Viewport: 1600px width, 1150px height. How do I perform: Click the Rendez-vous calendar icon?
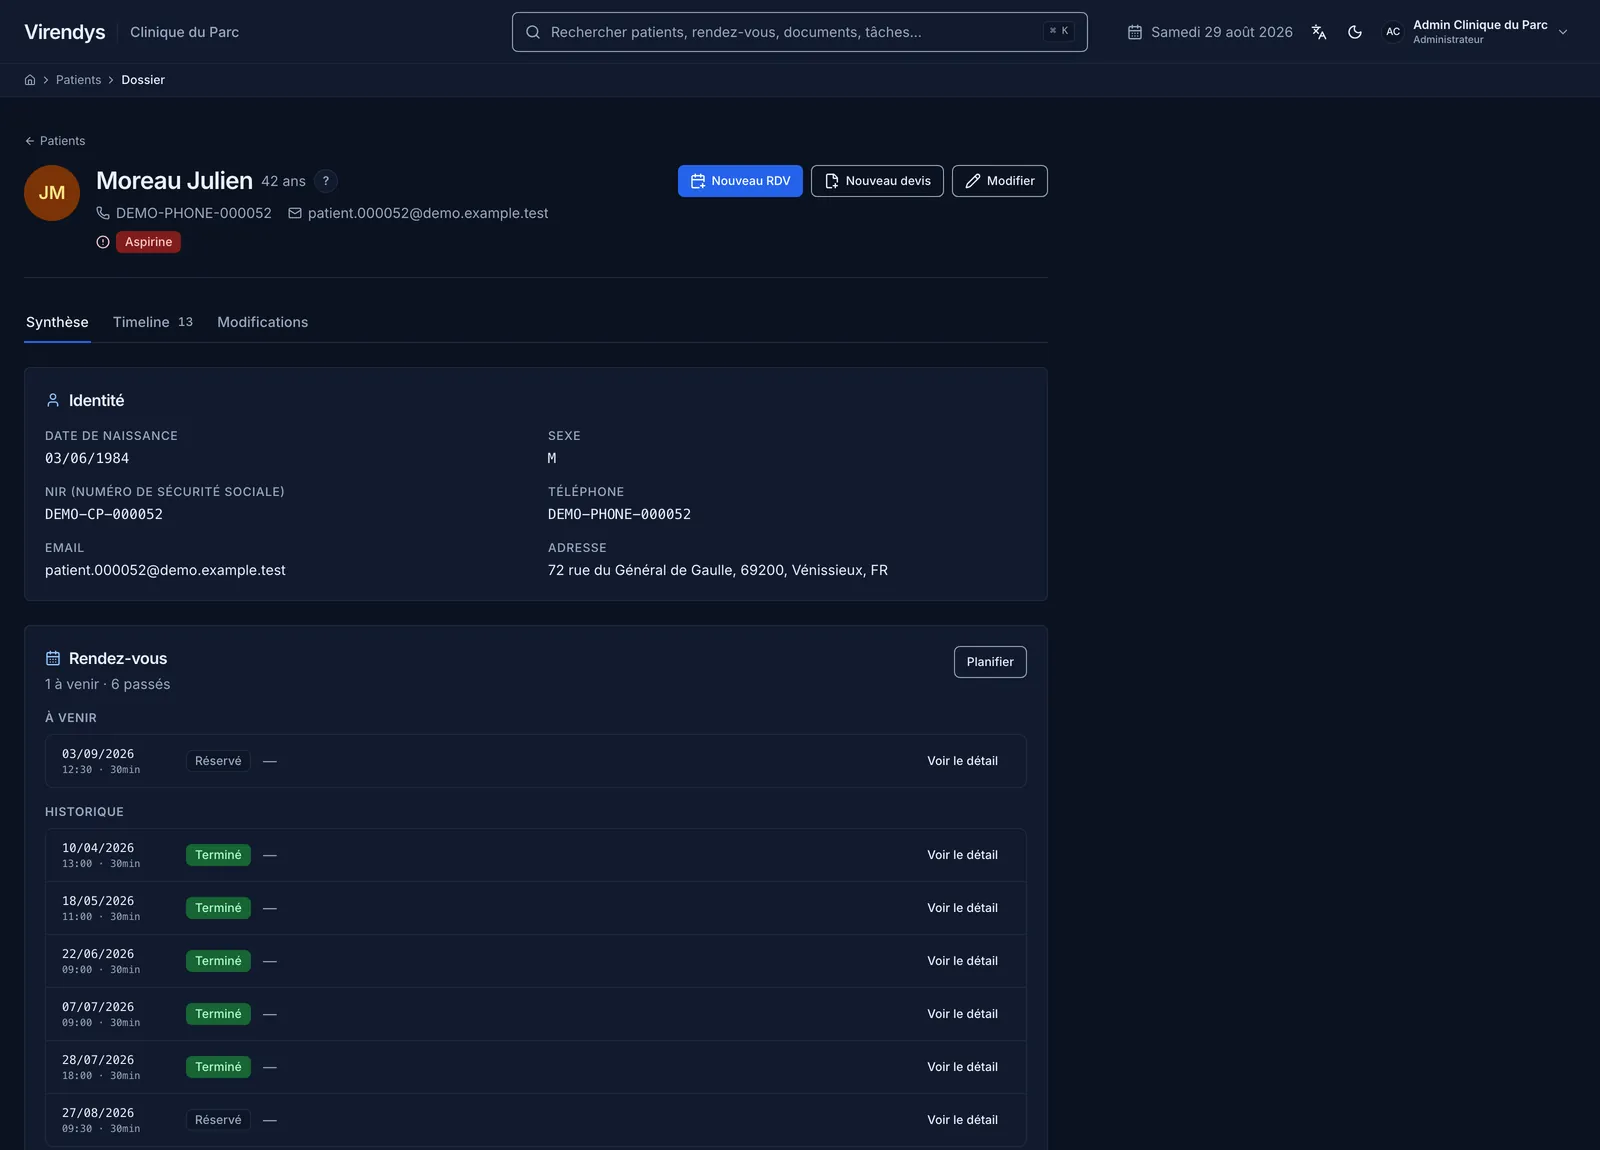(x=53, y=658)
